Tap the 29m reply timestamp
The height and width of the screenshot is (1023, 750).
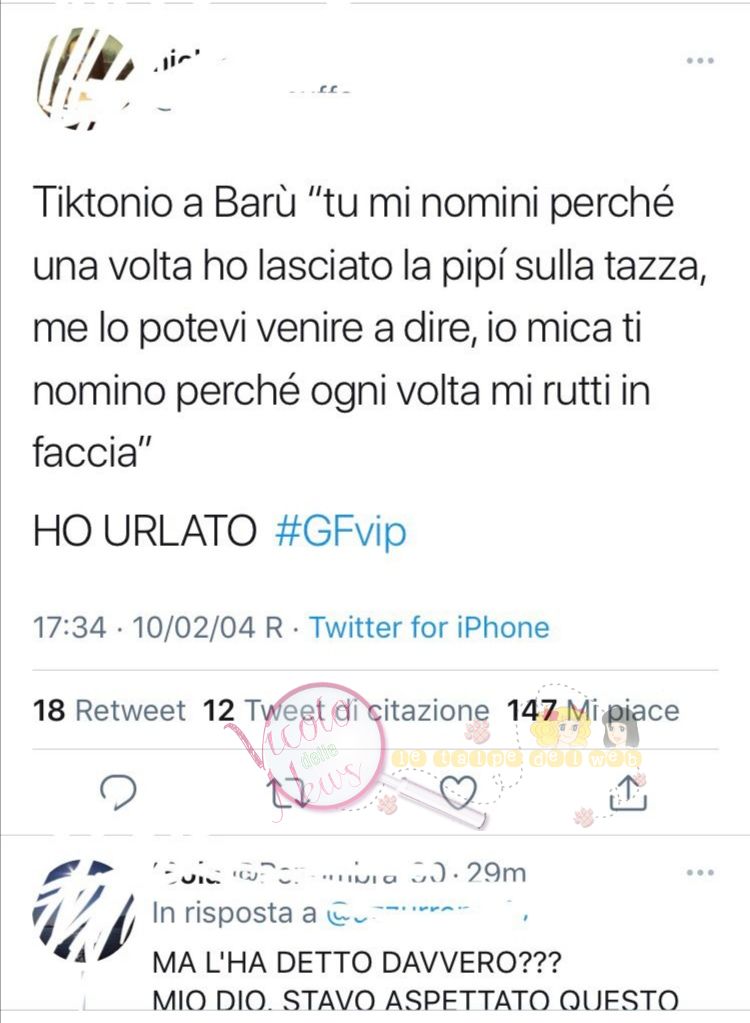pos(496,873)
